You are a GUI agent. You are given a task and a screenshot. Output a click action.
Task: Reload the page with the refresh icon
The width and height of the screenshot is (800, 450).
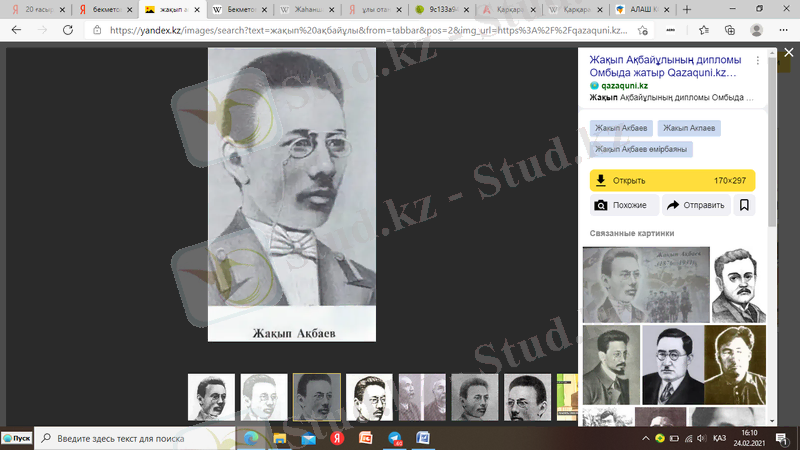(66, 30)
